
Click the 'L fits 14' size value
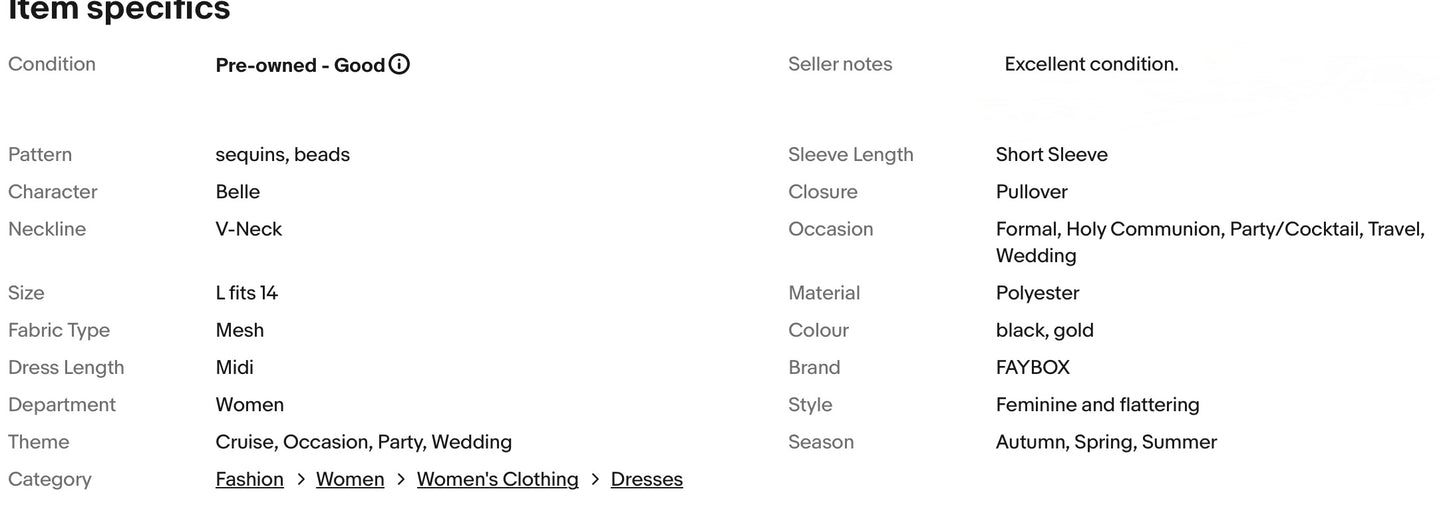246,294
